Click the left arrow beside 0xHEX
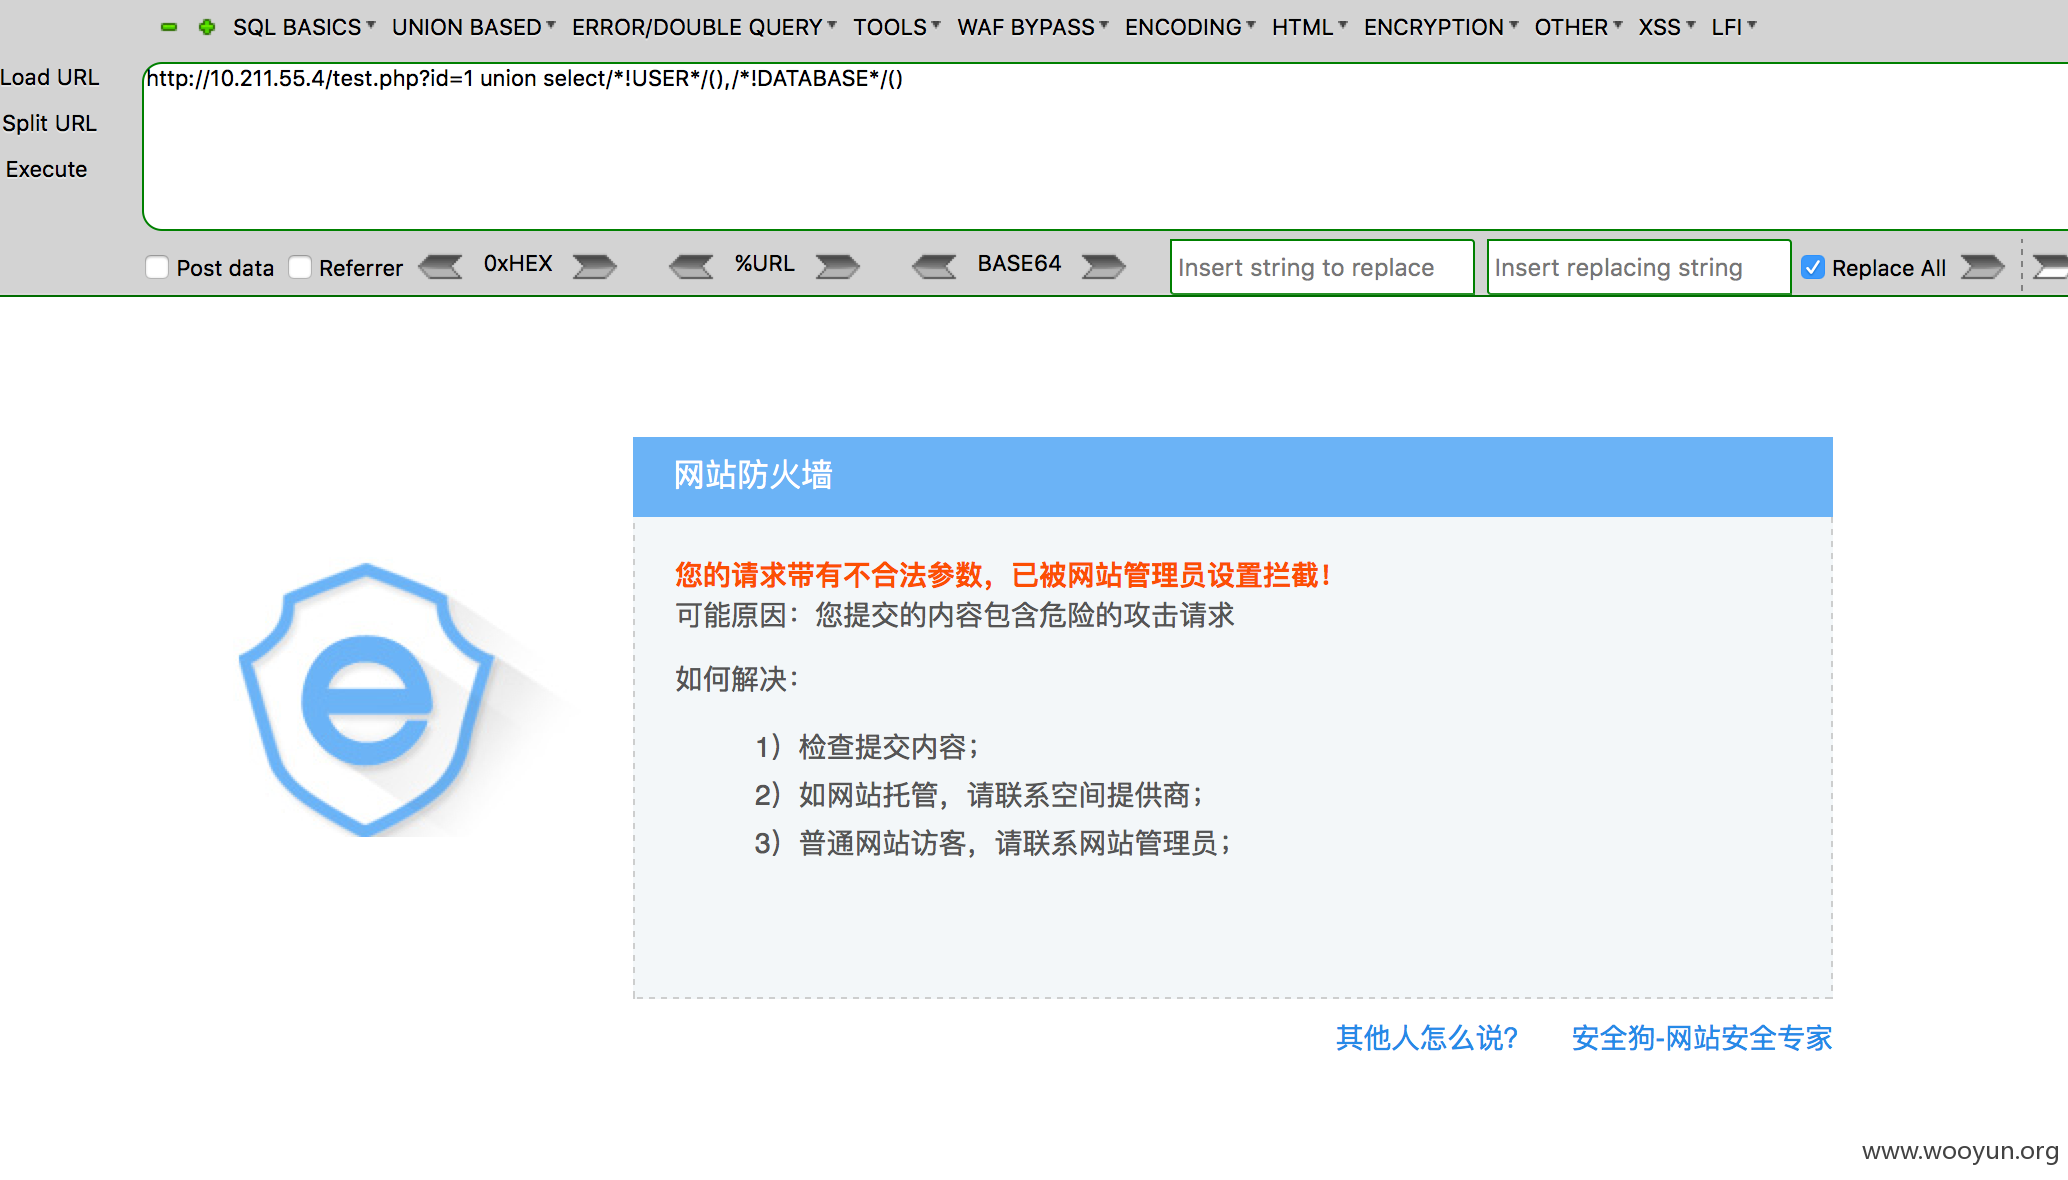2068x1180 pixels. (440, 266)
